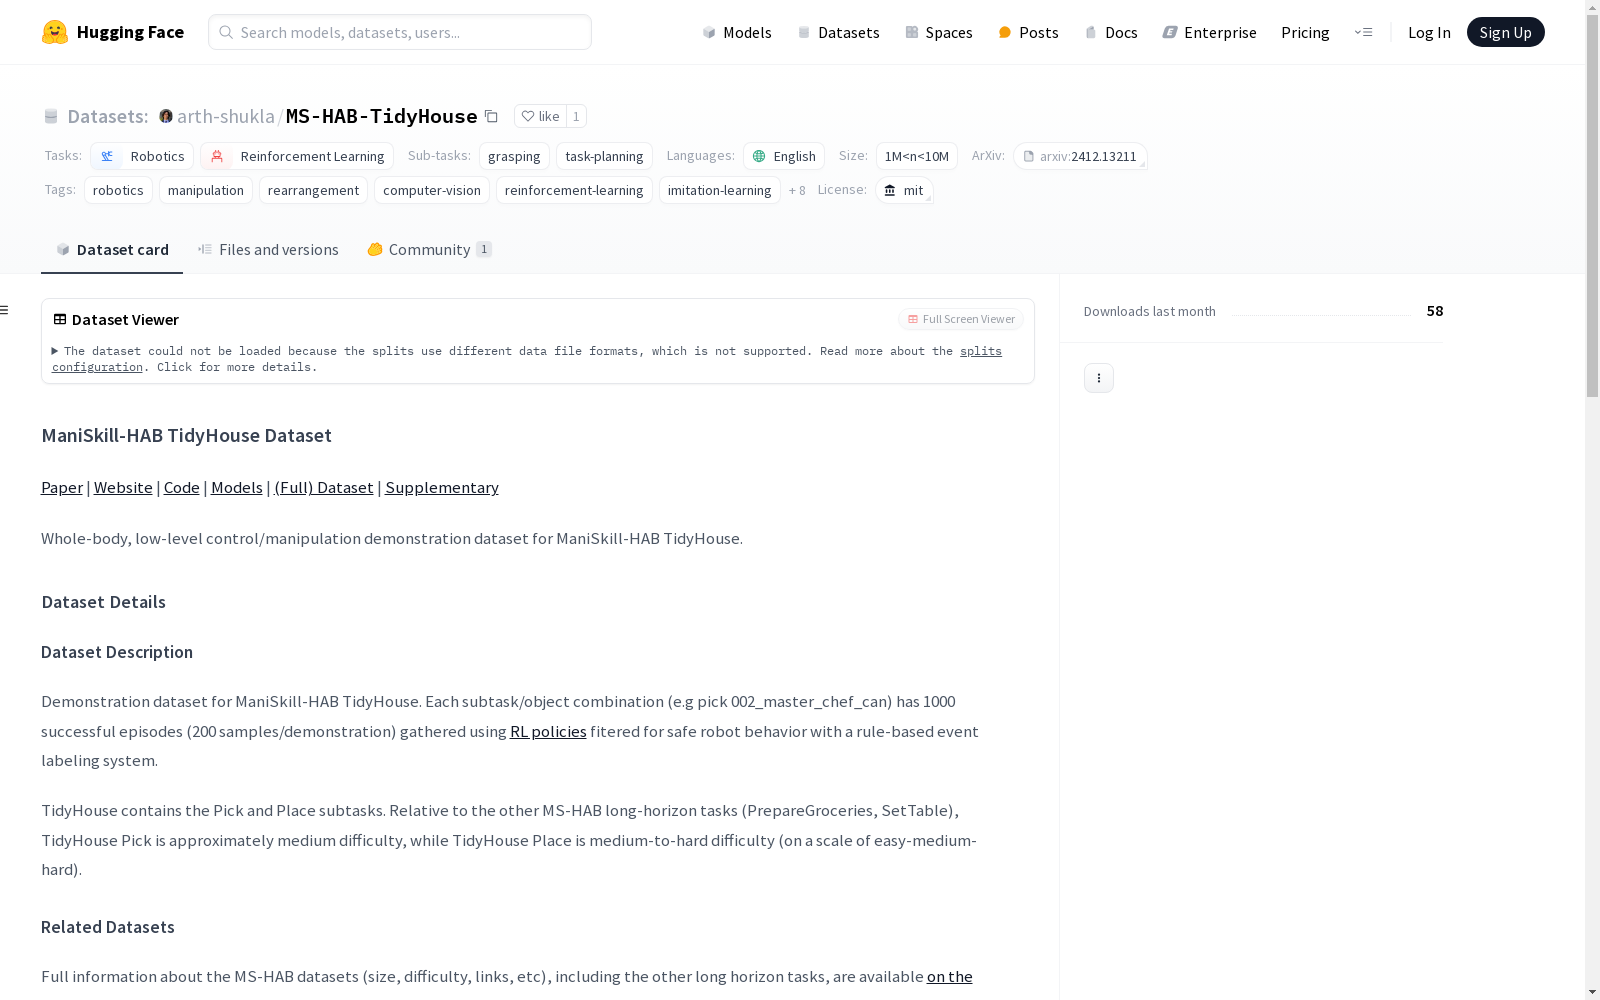1600x1000 pixels.
Task: Click the mit license tag
Action: 904,190
